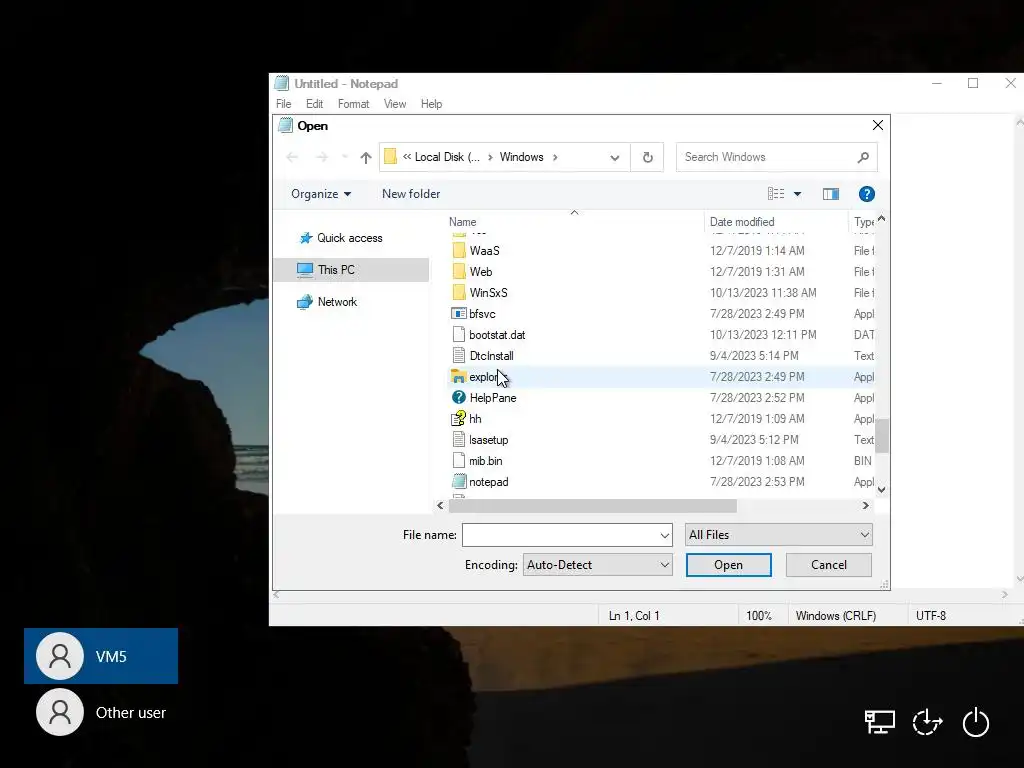Select Quick access in navigation pane
1024x768 pixels.
(x=349, y=238)
